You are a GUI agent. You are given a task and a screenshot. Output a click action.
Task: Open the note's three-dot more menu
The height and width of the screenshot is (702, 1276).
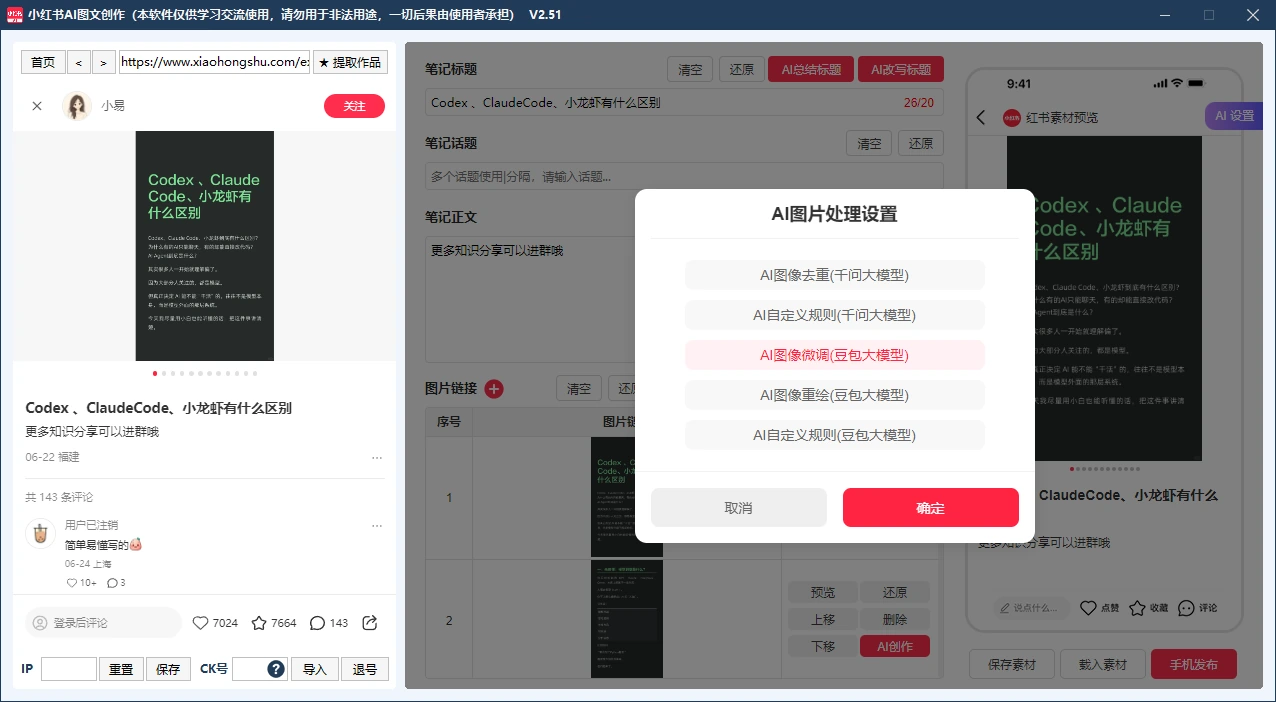[377, 458]
